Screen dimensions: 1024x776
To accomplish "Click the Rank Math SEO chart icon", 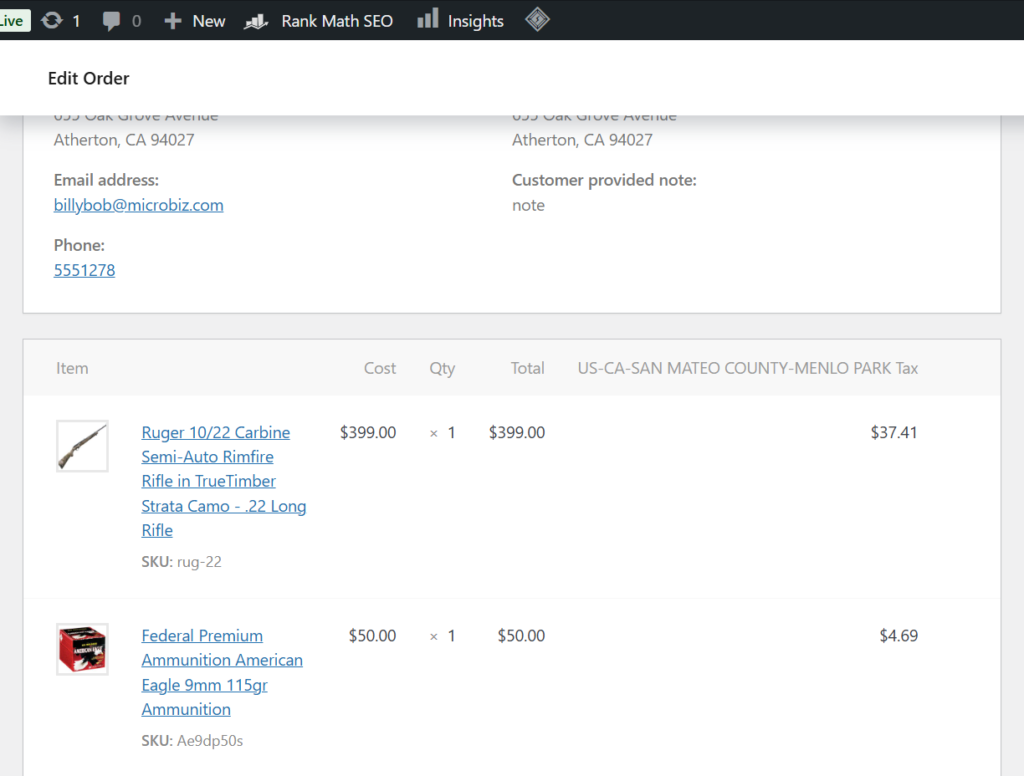I will (x=256, y=22).
